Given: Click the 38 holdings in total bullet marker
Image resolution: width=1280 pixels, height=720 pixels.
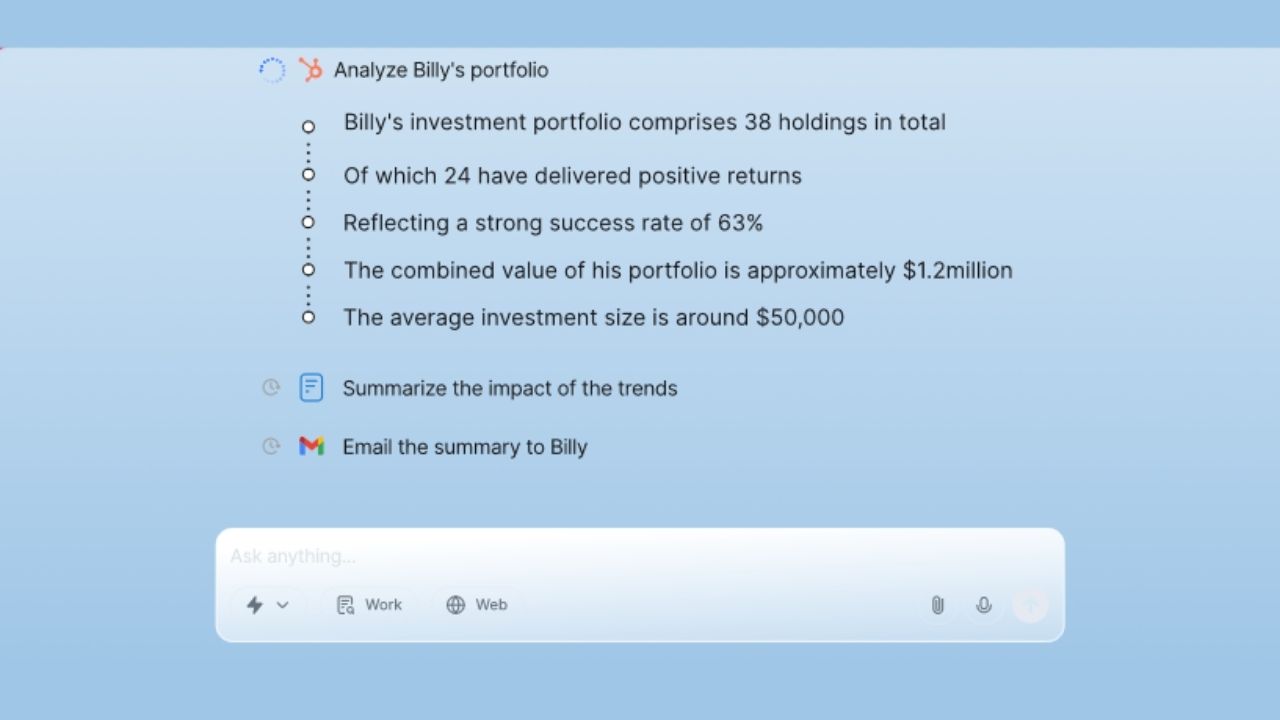Looking at the screenshot, I should point(308,127).
